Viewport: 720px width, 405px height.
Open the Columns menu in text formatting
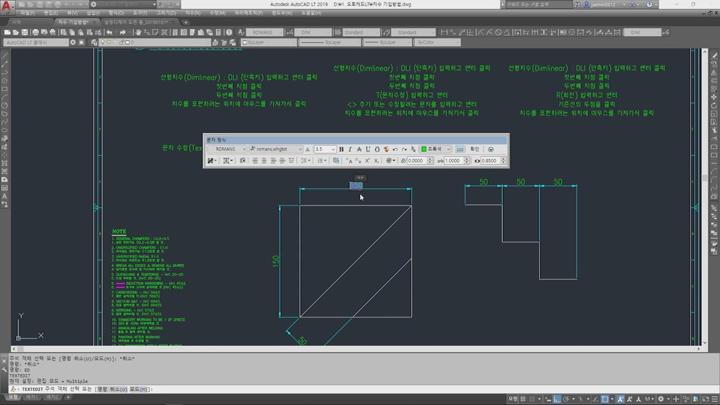(x=211, y=161)
